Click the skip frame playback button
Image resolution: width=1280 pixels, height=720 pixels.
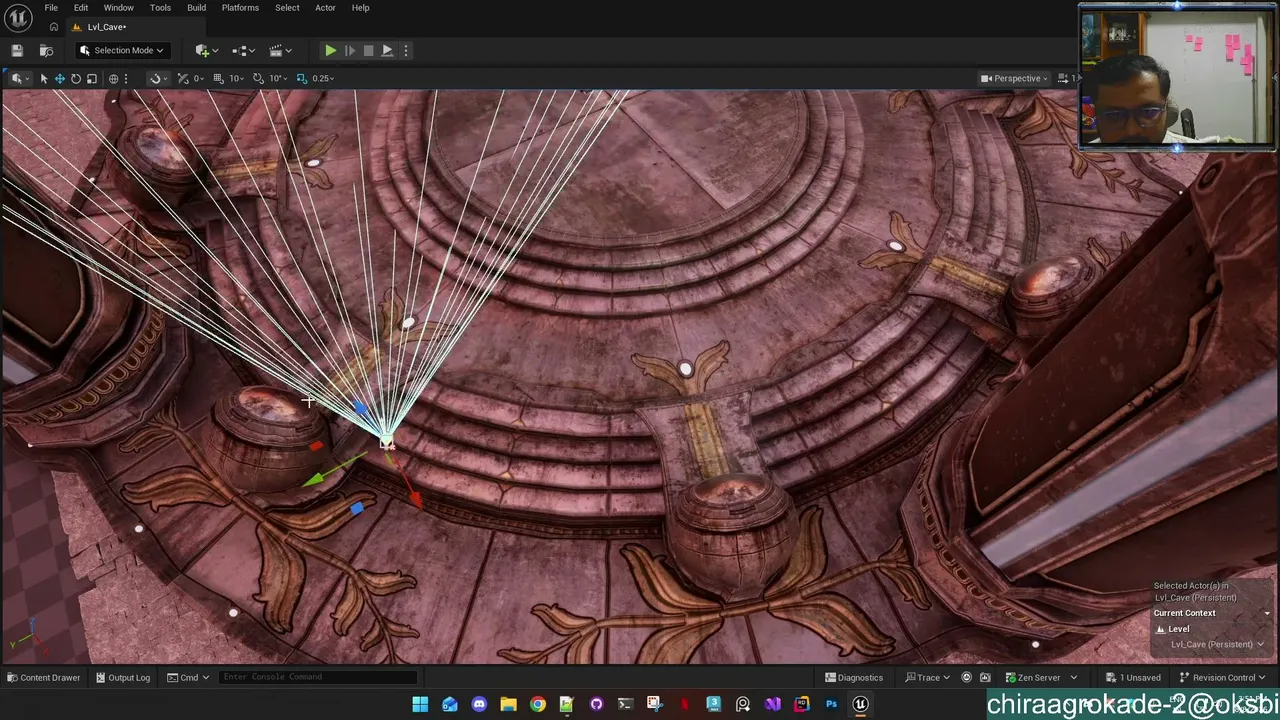pyautogui.click(x=349, y=50)
